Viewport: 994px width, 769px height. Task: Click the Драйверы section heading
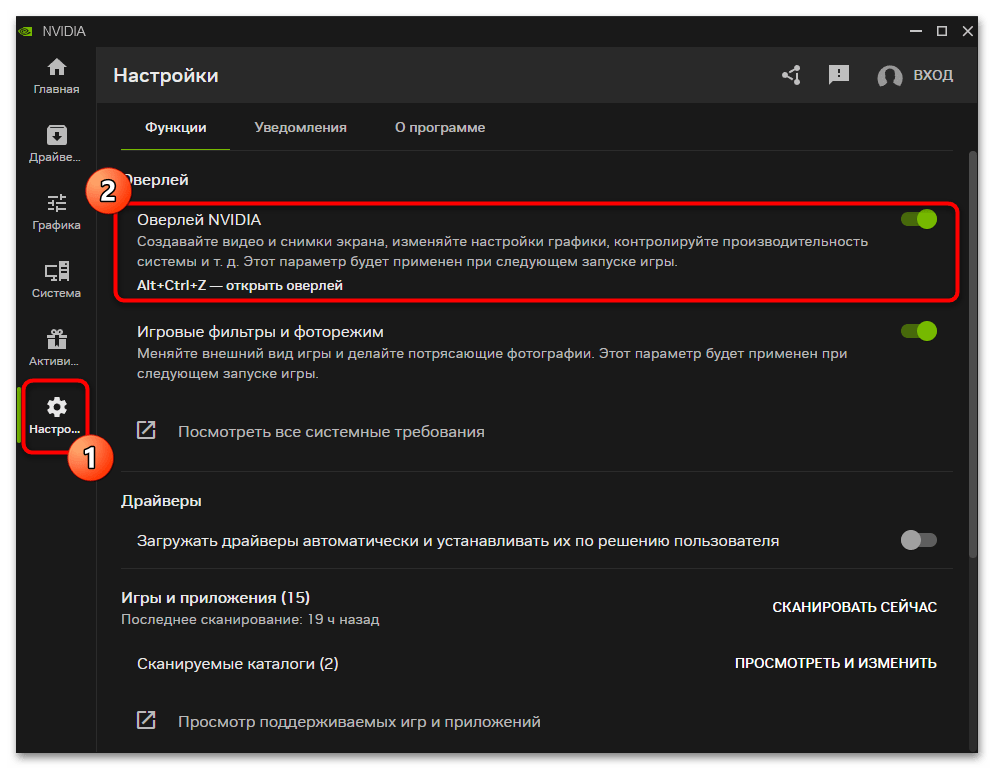click(161, 501)
